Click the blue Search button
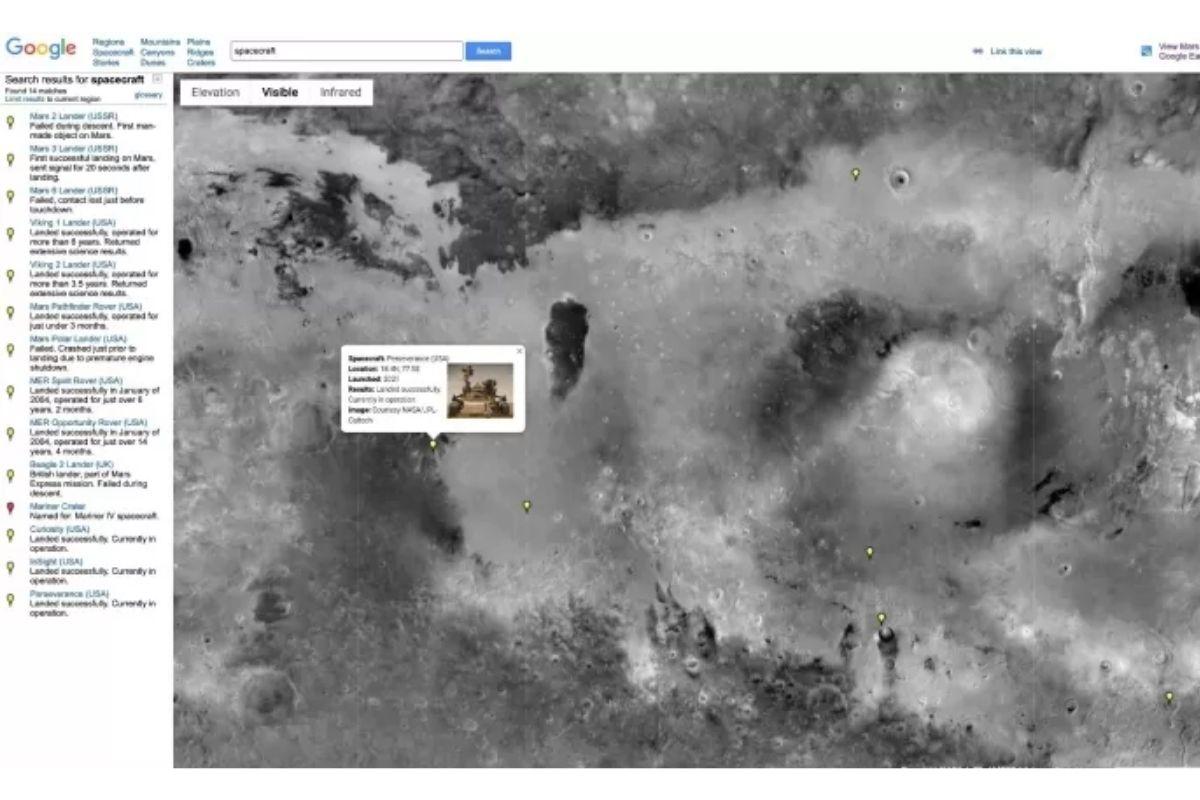 (488, 51)
